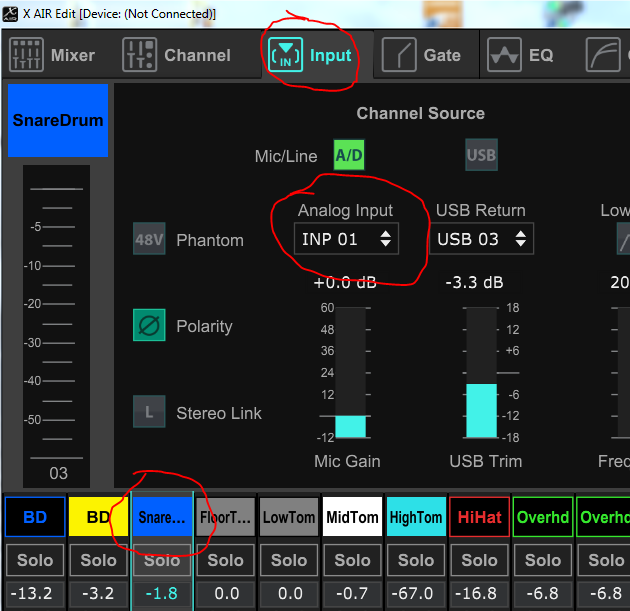Select the LowTom channel strip

pos(289,517)
